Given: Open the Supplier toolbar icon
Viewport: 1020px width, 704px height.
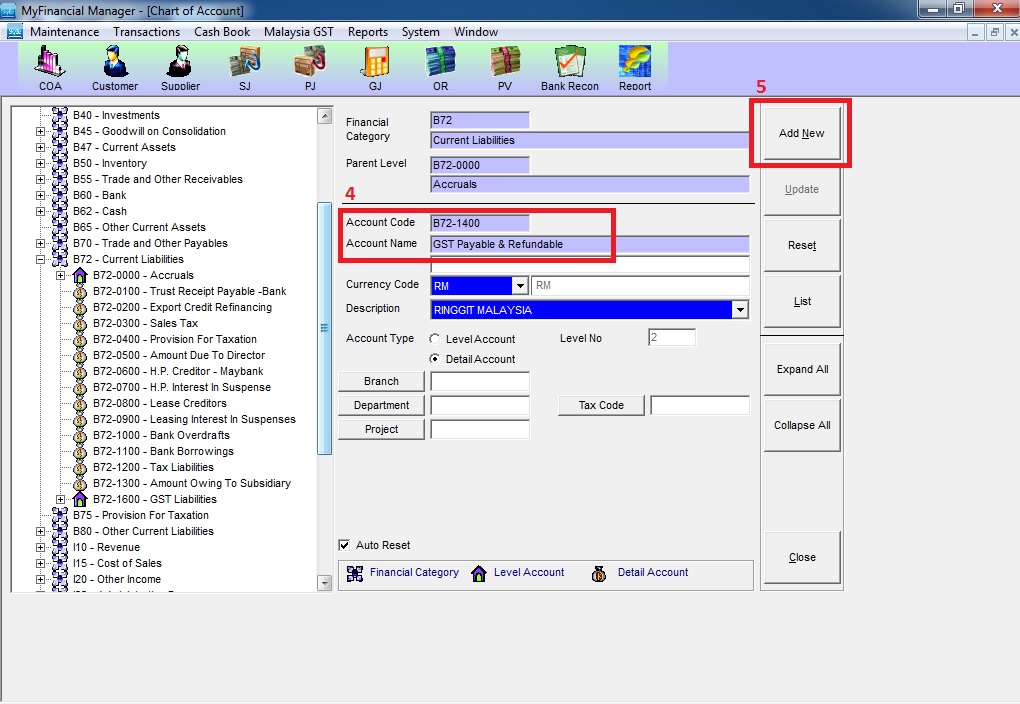Looking at the screenshot, I should (180, 67).
